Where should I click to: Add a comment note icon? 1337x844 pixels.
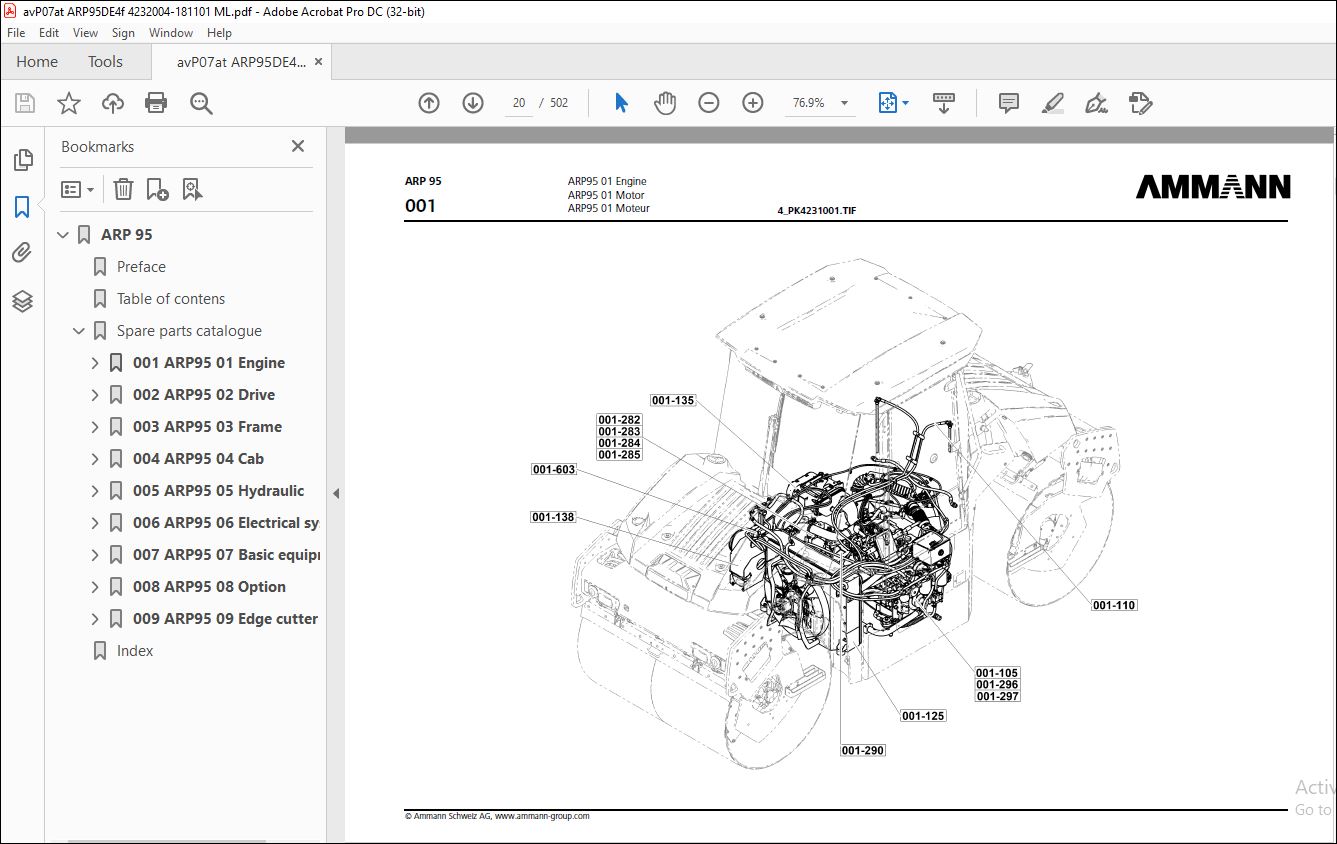click(1009, 103)
